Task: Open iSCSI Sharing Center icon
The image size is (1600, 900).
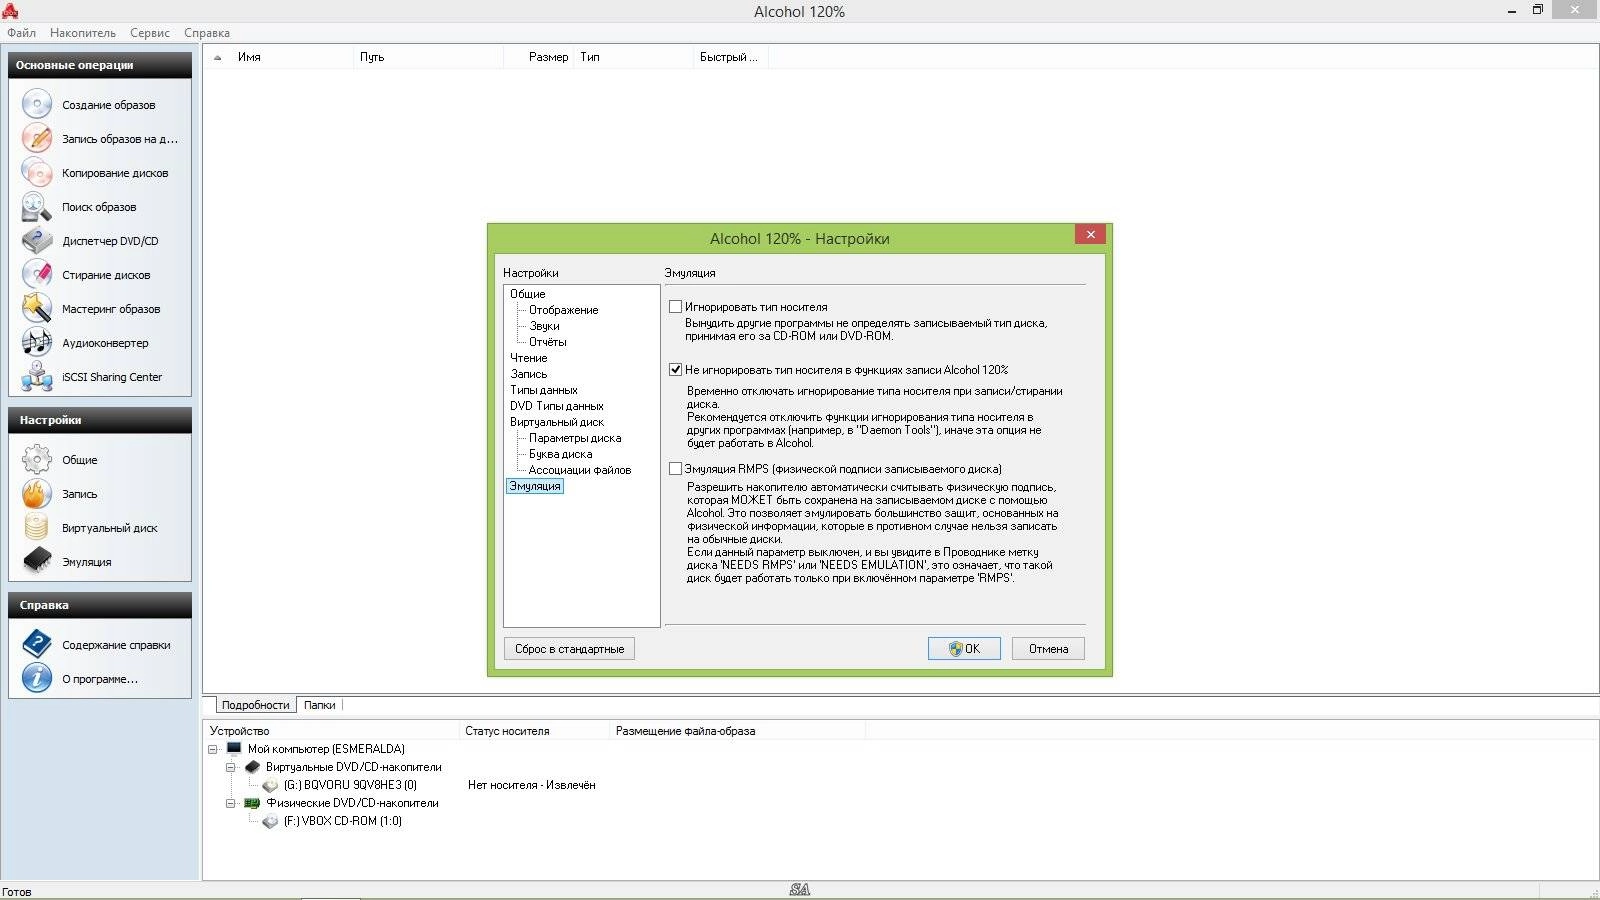Action: (37, 376)
